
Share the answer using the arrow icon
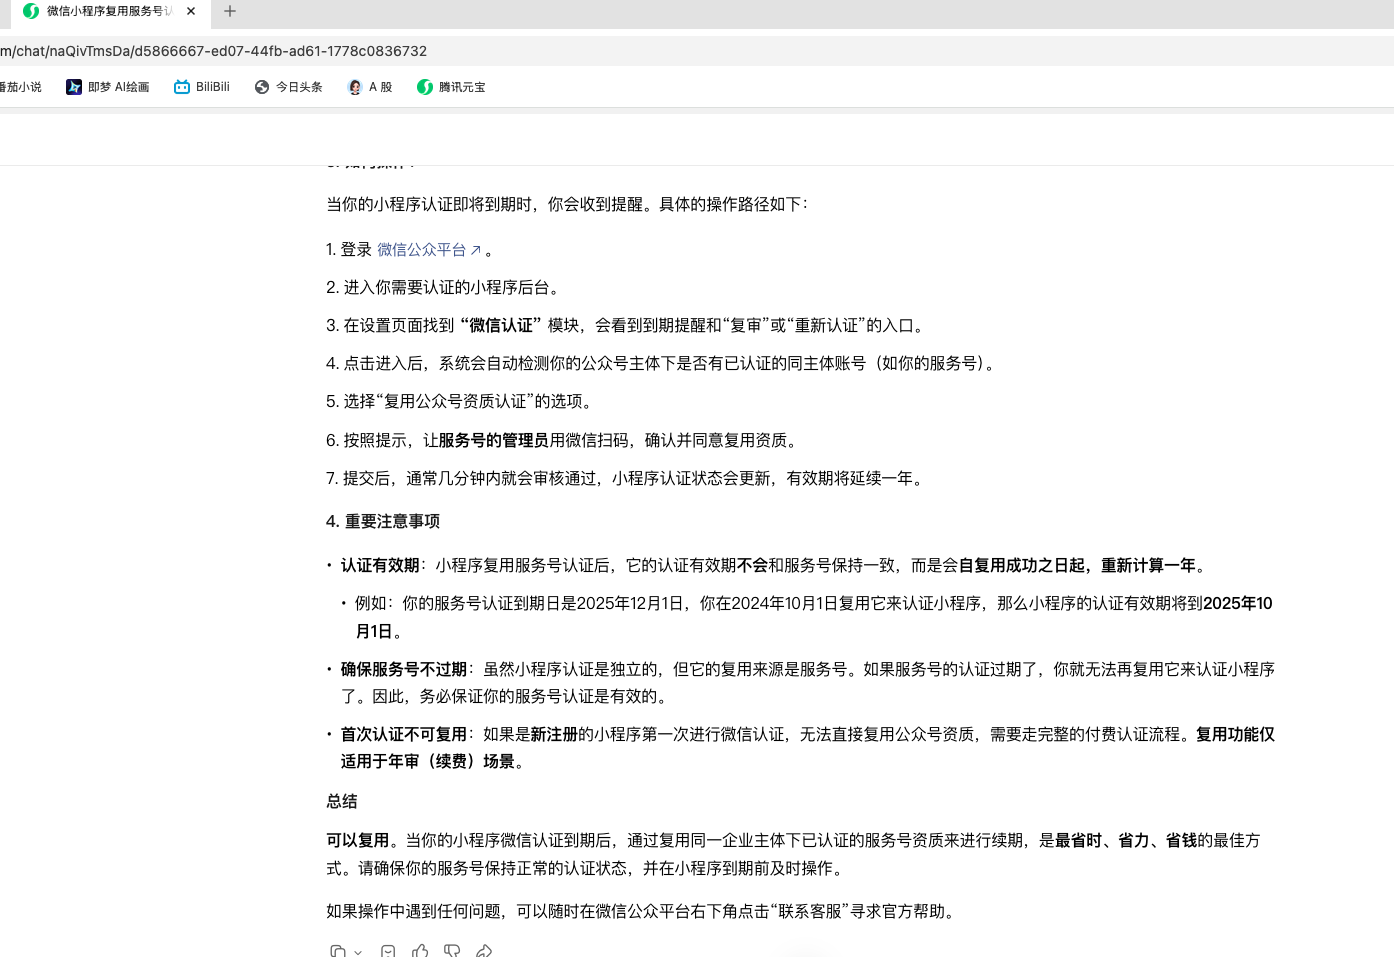[484, 951]
